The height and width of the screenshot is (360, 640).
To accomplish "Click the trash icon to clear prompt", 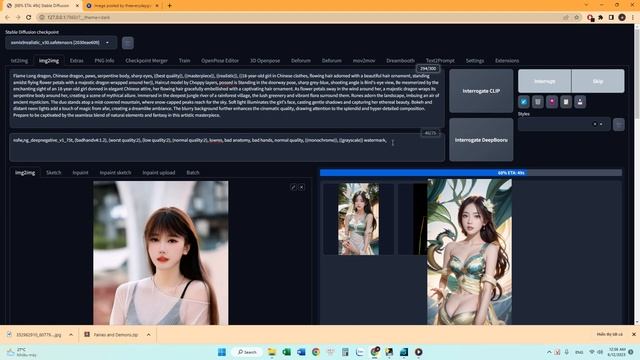I will [x=538, y=102].
